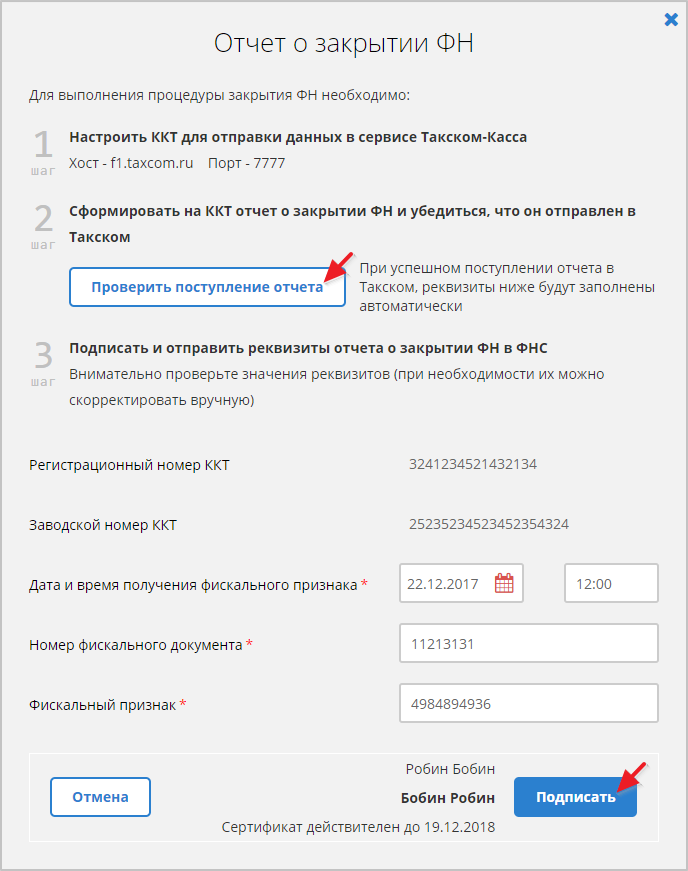Click the certificate validity date text
Viewport: 688px width, 871px height.
(x=358, y=827)
